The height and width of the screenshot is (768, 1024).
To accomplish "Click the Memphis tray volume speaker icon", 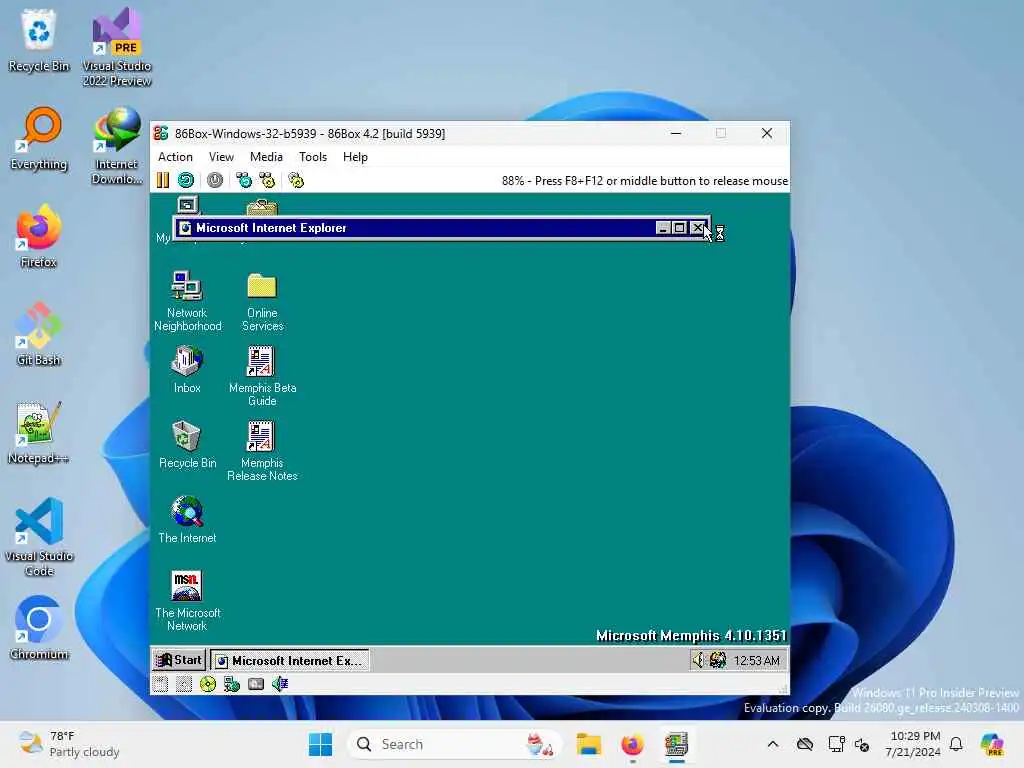I will tap(699, 660).
